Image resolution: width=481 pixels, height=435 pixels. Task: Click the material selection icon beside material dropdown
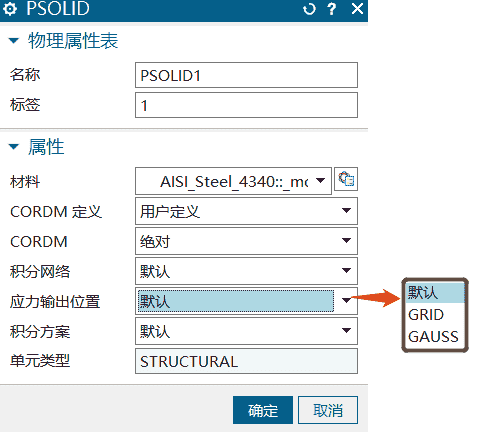coord(346,179)
